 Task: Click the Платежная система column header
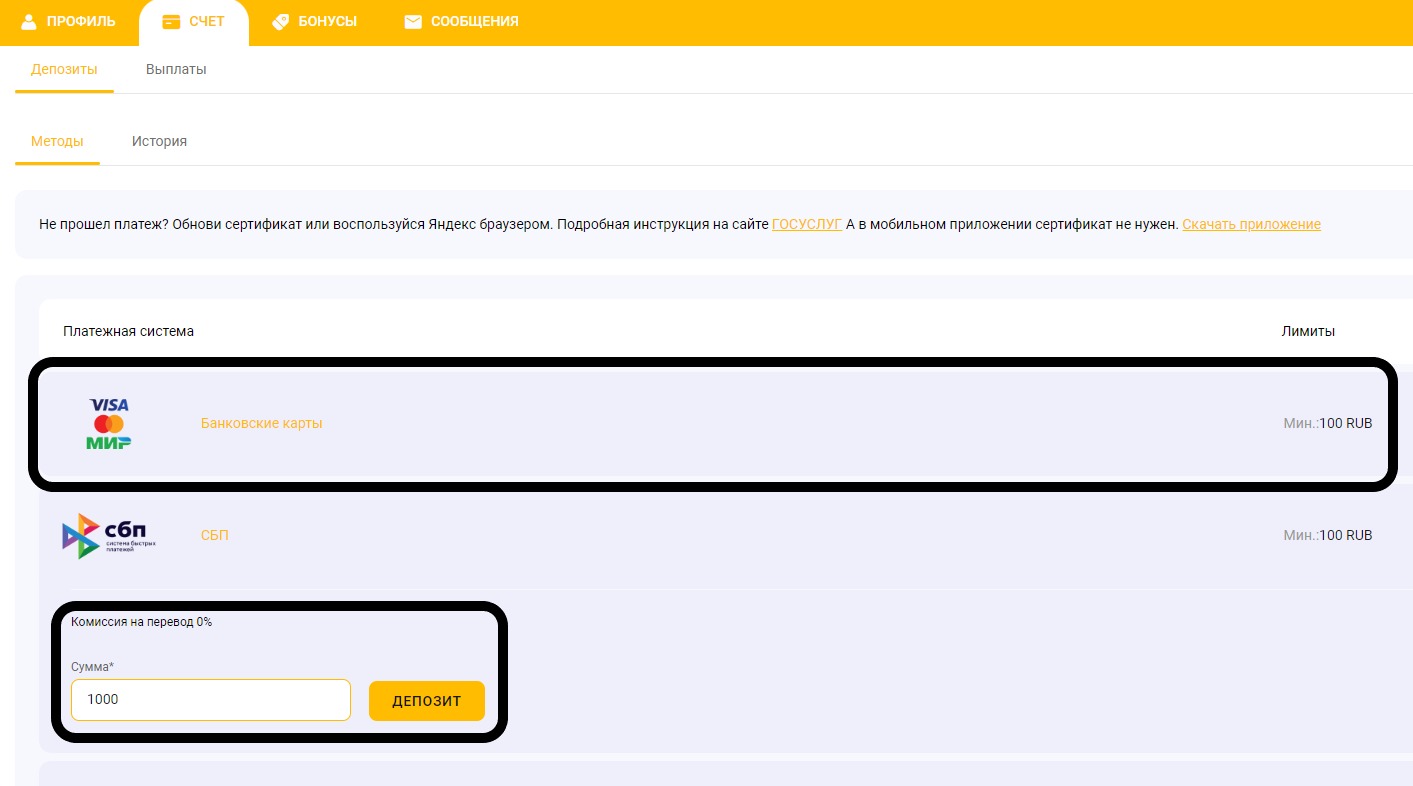click(x=128, y=331)
